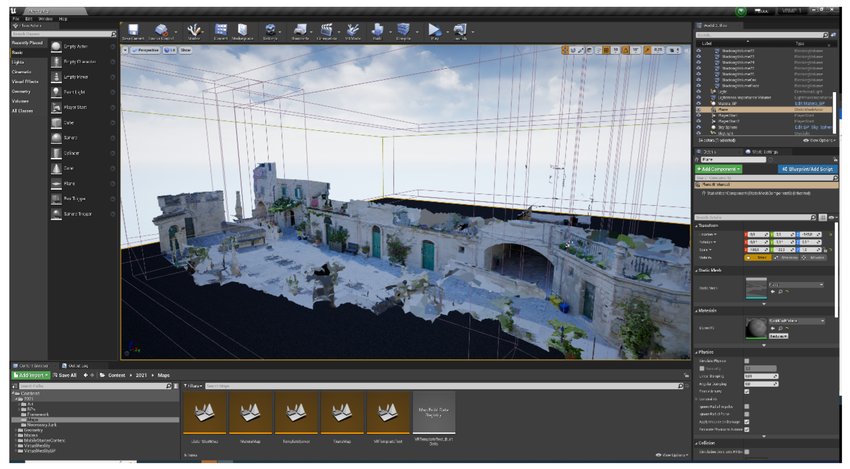Open the Perspective viewport dropdown

pos(145,48)
